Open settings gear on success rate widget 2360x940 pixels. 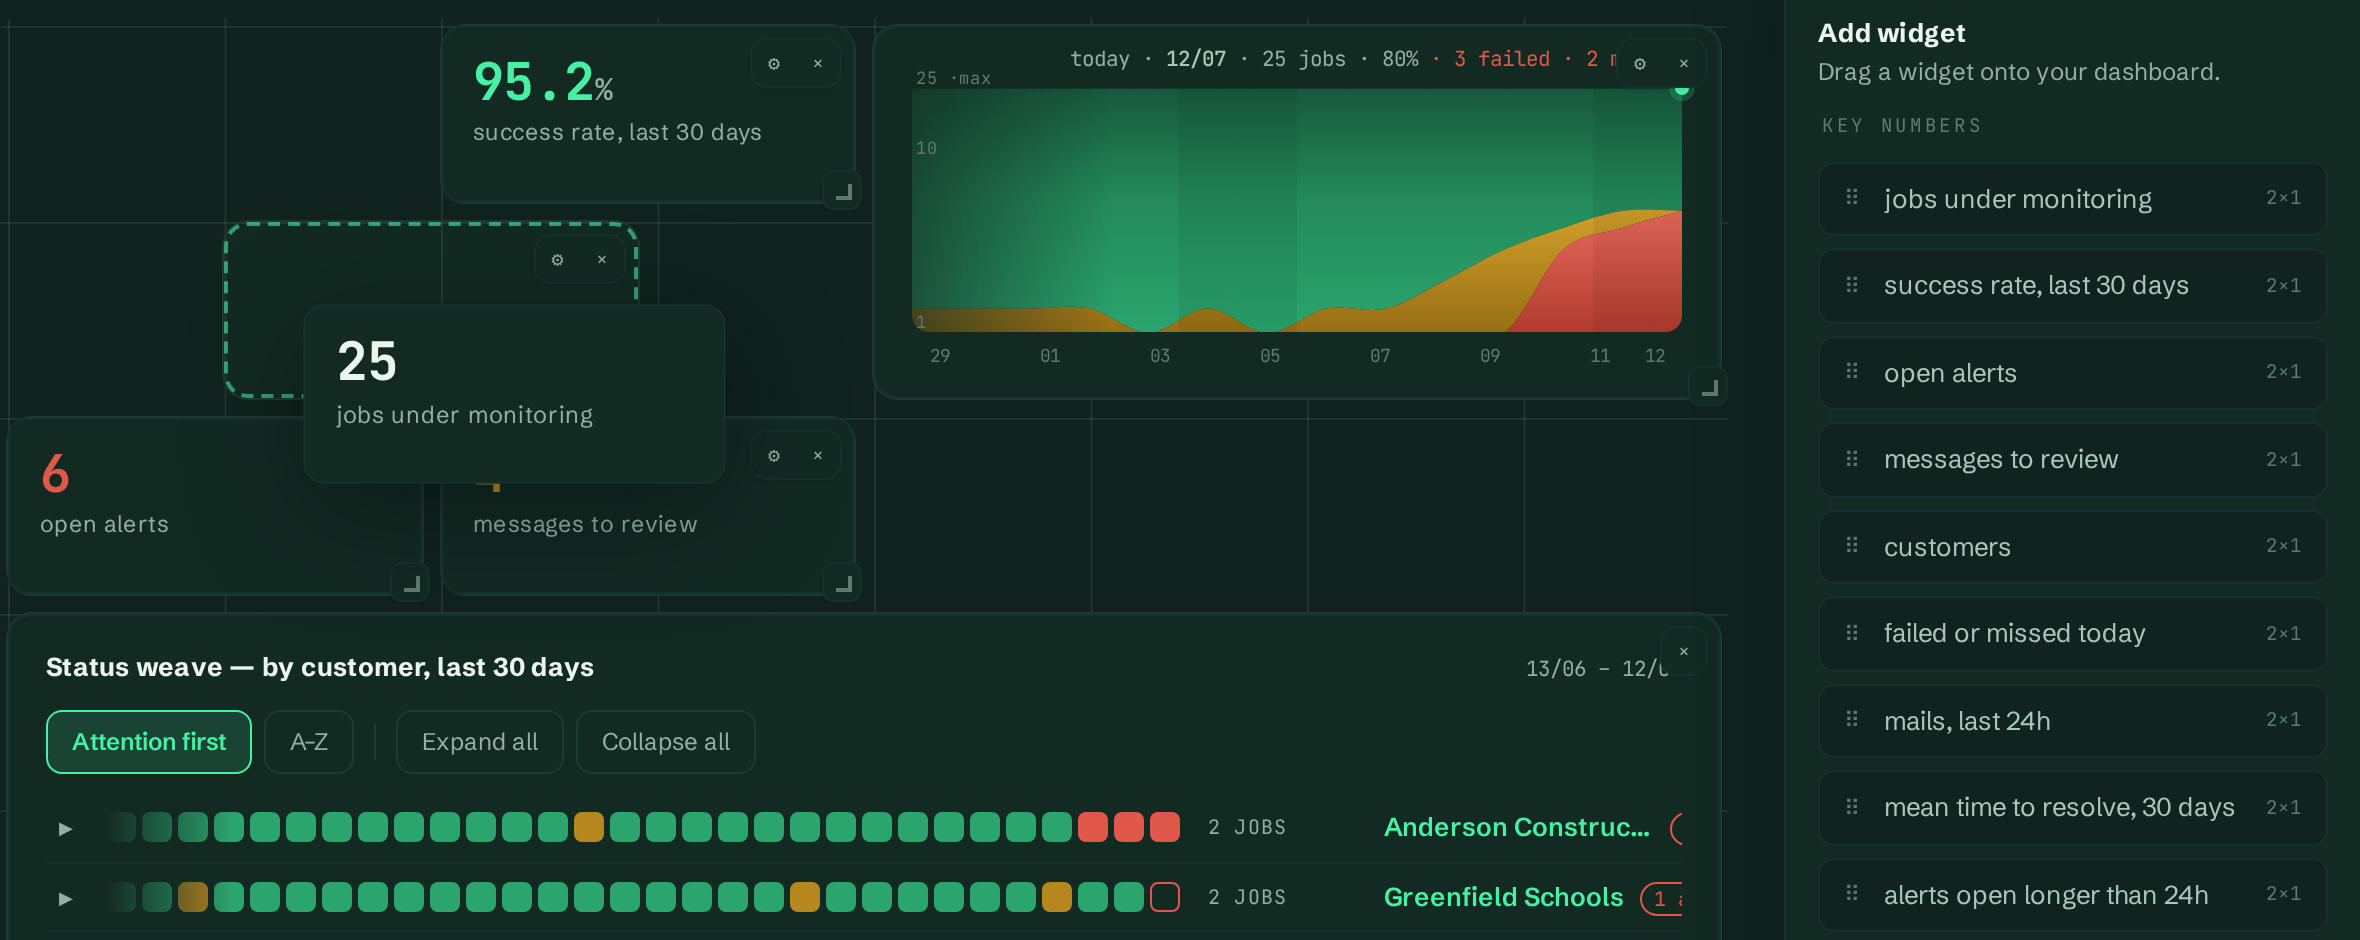point(774,64)
